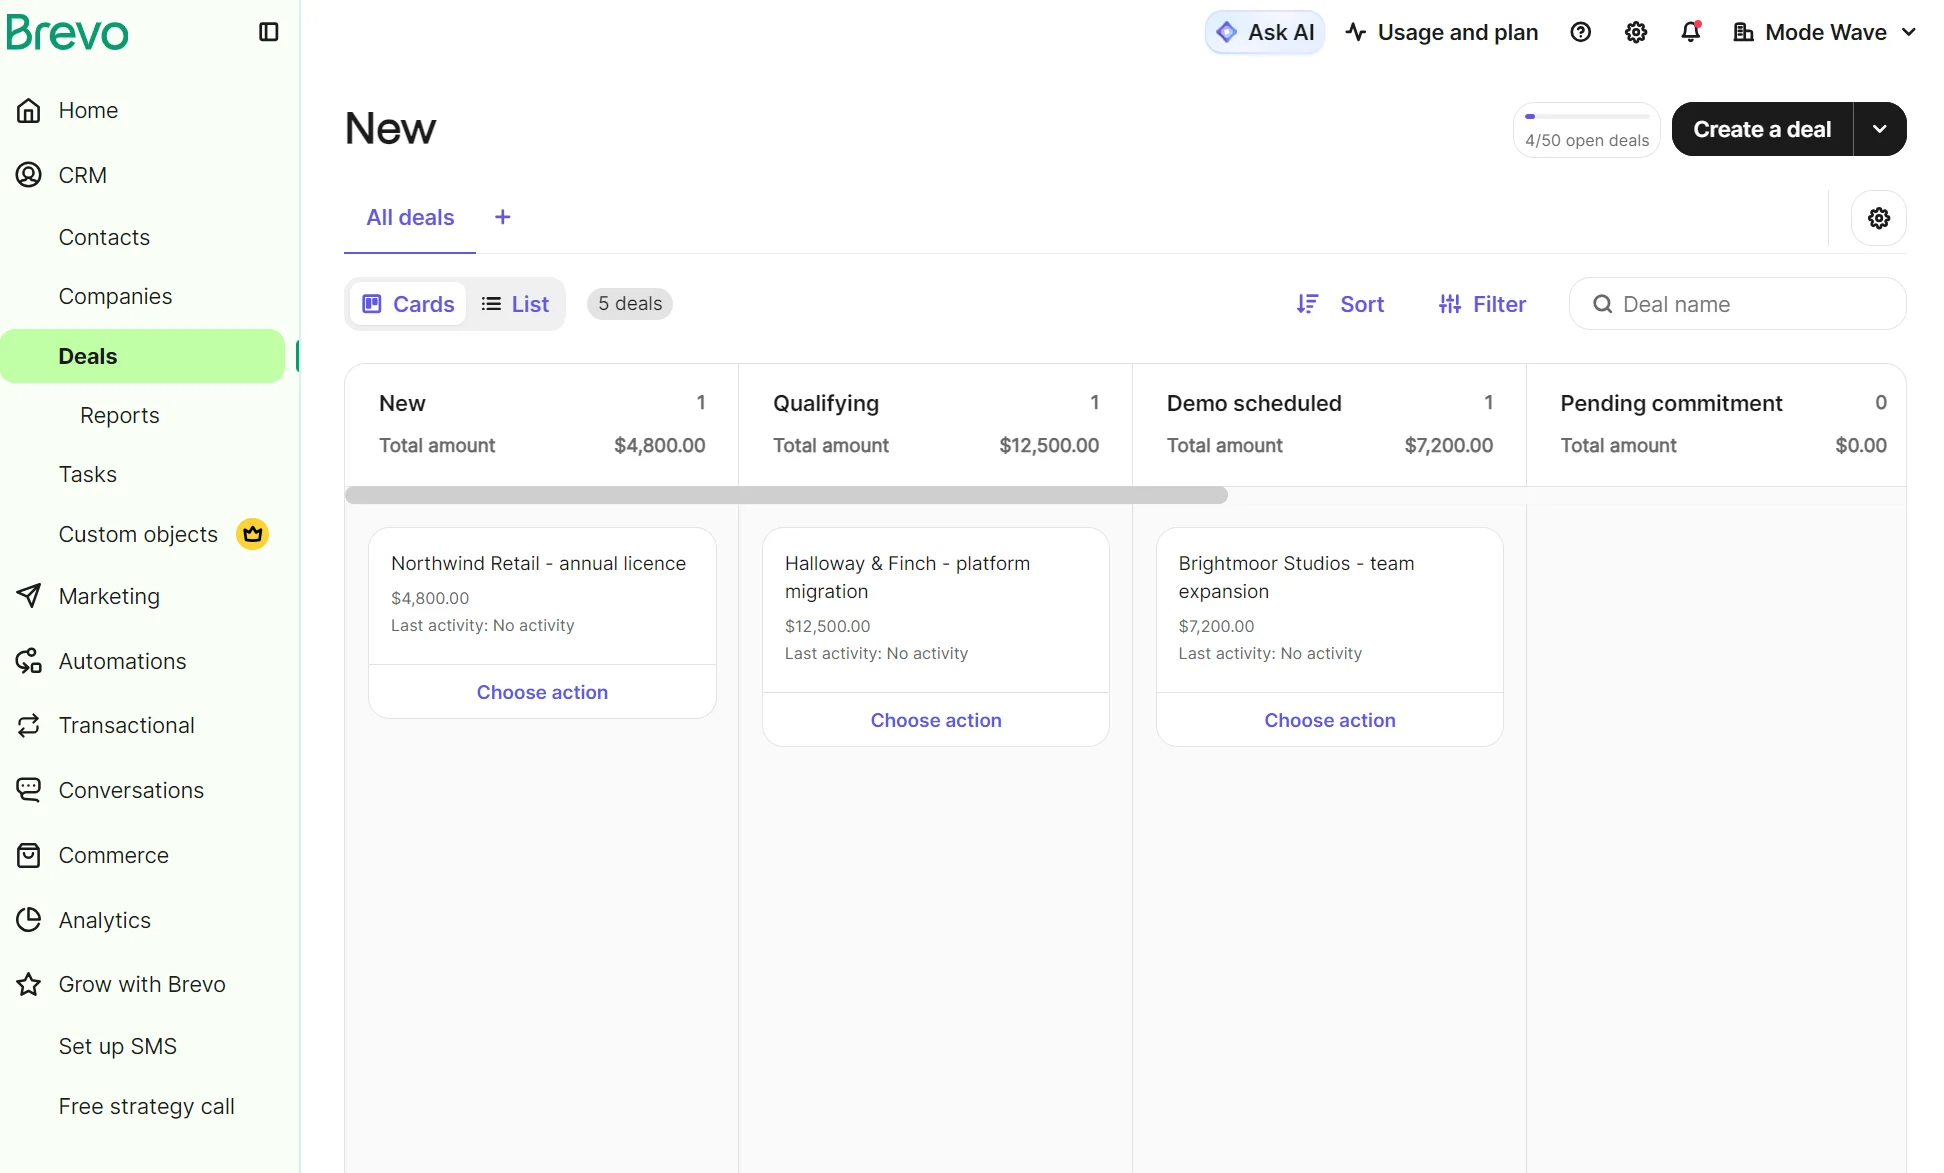Click the Sort icon

[1308, 304]
